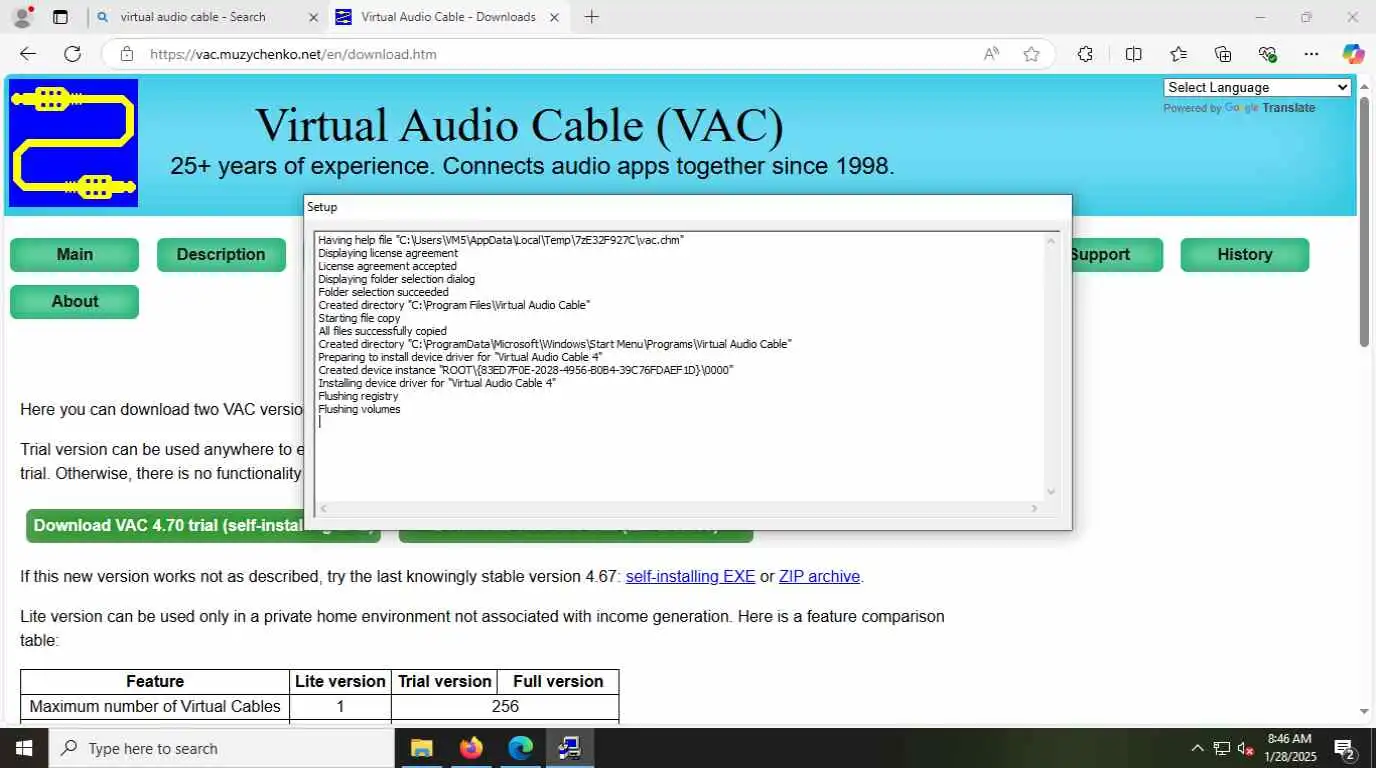Viewport: 1376px width, 768px height.
Task: Click Setup log horizontal scrollbar right arrow
Action: point(1035,508)
